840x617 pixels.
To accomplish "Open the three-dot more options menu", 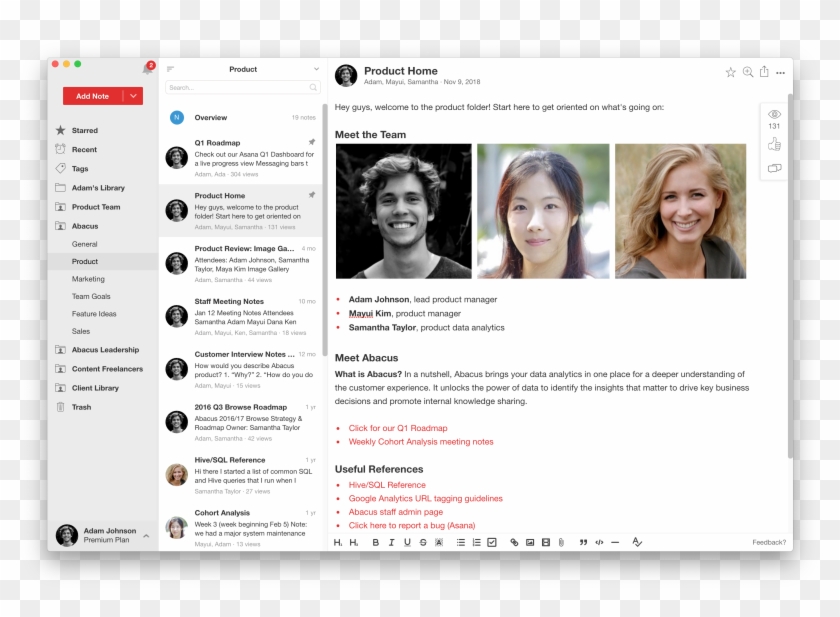I will click(781, 72).
